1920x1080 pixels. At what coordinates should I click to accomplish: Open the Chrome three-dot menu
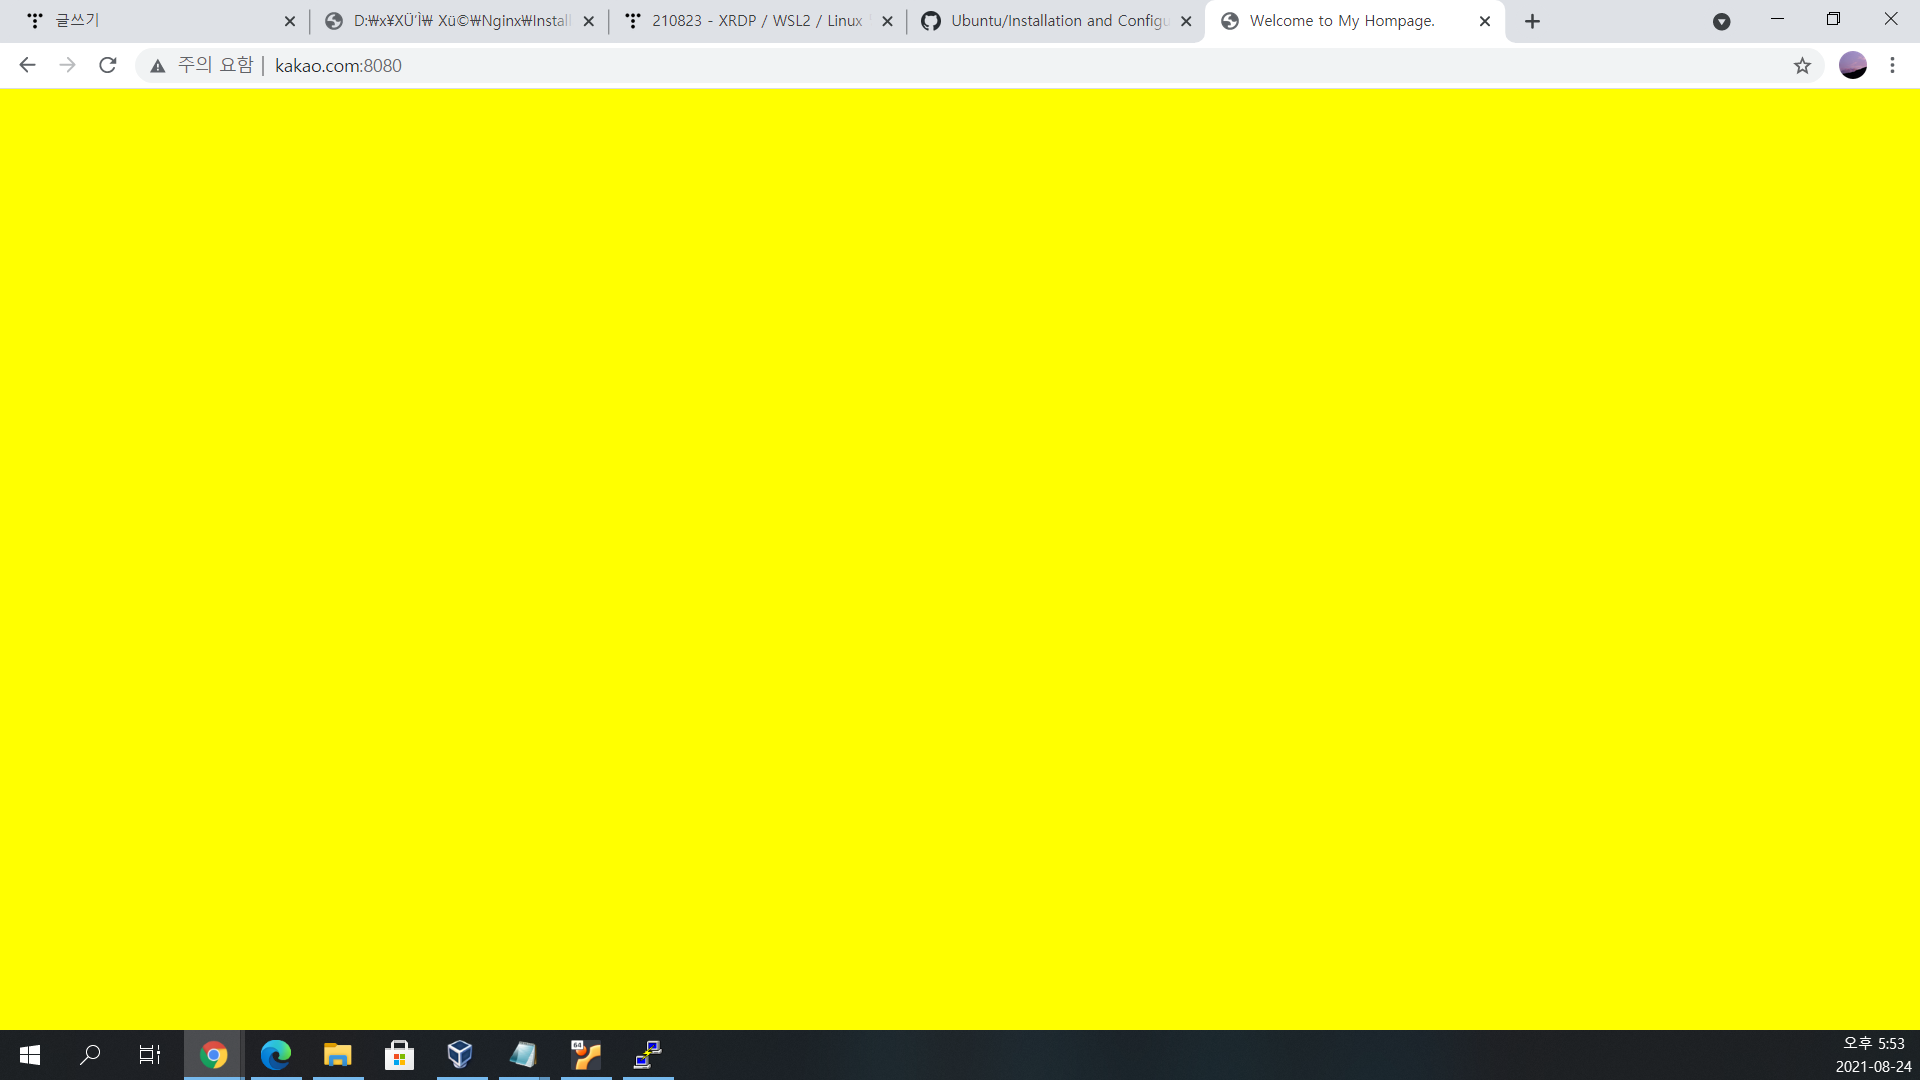(1892, 65)
